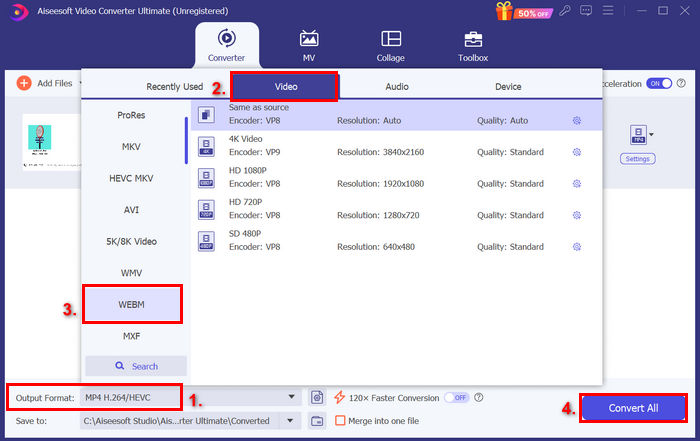Image resolution: width=700 pixels, height=441 pixels.
Task: Expand the Save to path dropdown arrow
Action: pyautogui.click(x=290, y=420)
